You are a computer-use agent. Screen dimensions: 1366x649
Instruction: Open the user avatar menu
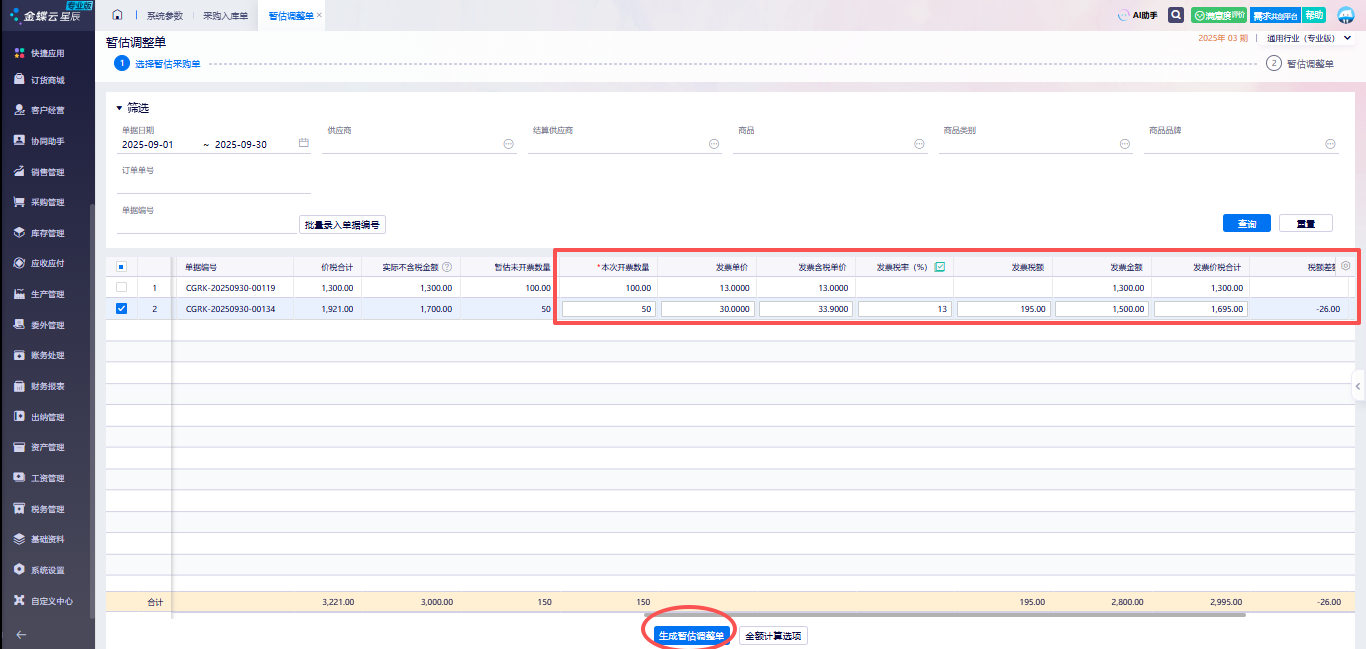point(1345,15)
